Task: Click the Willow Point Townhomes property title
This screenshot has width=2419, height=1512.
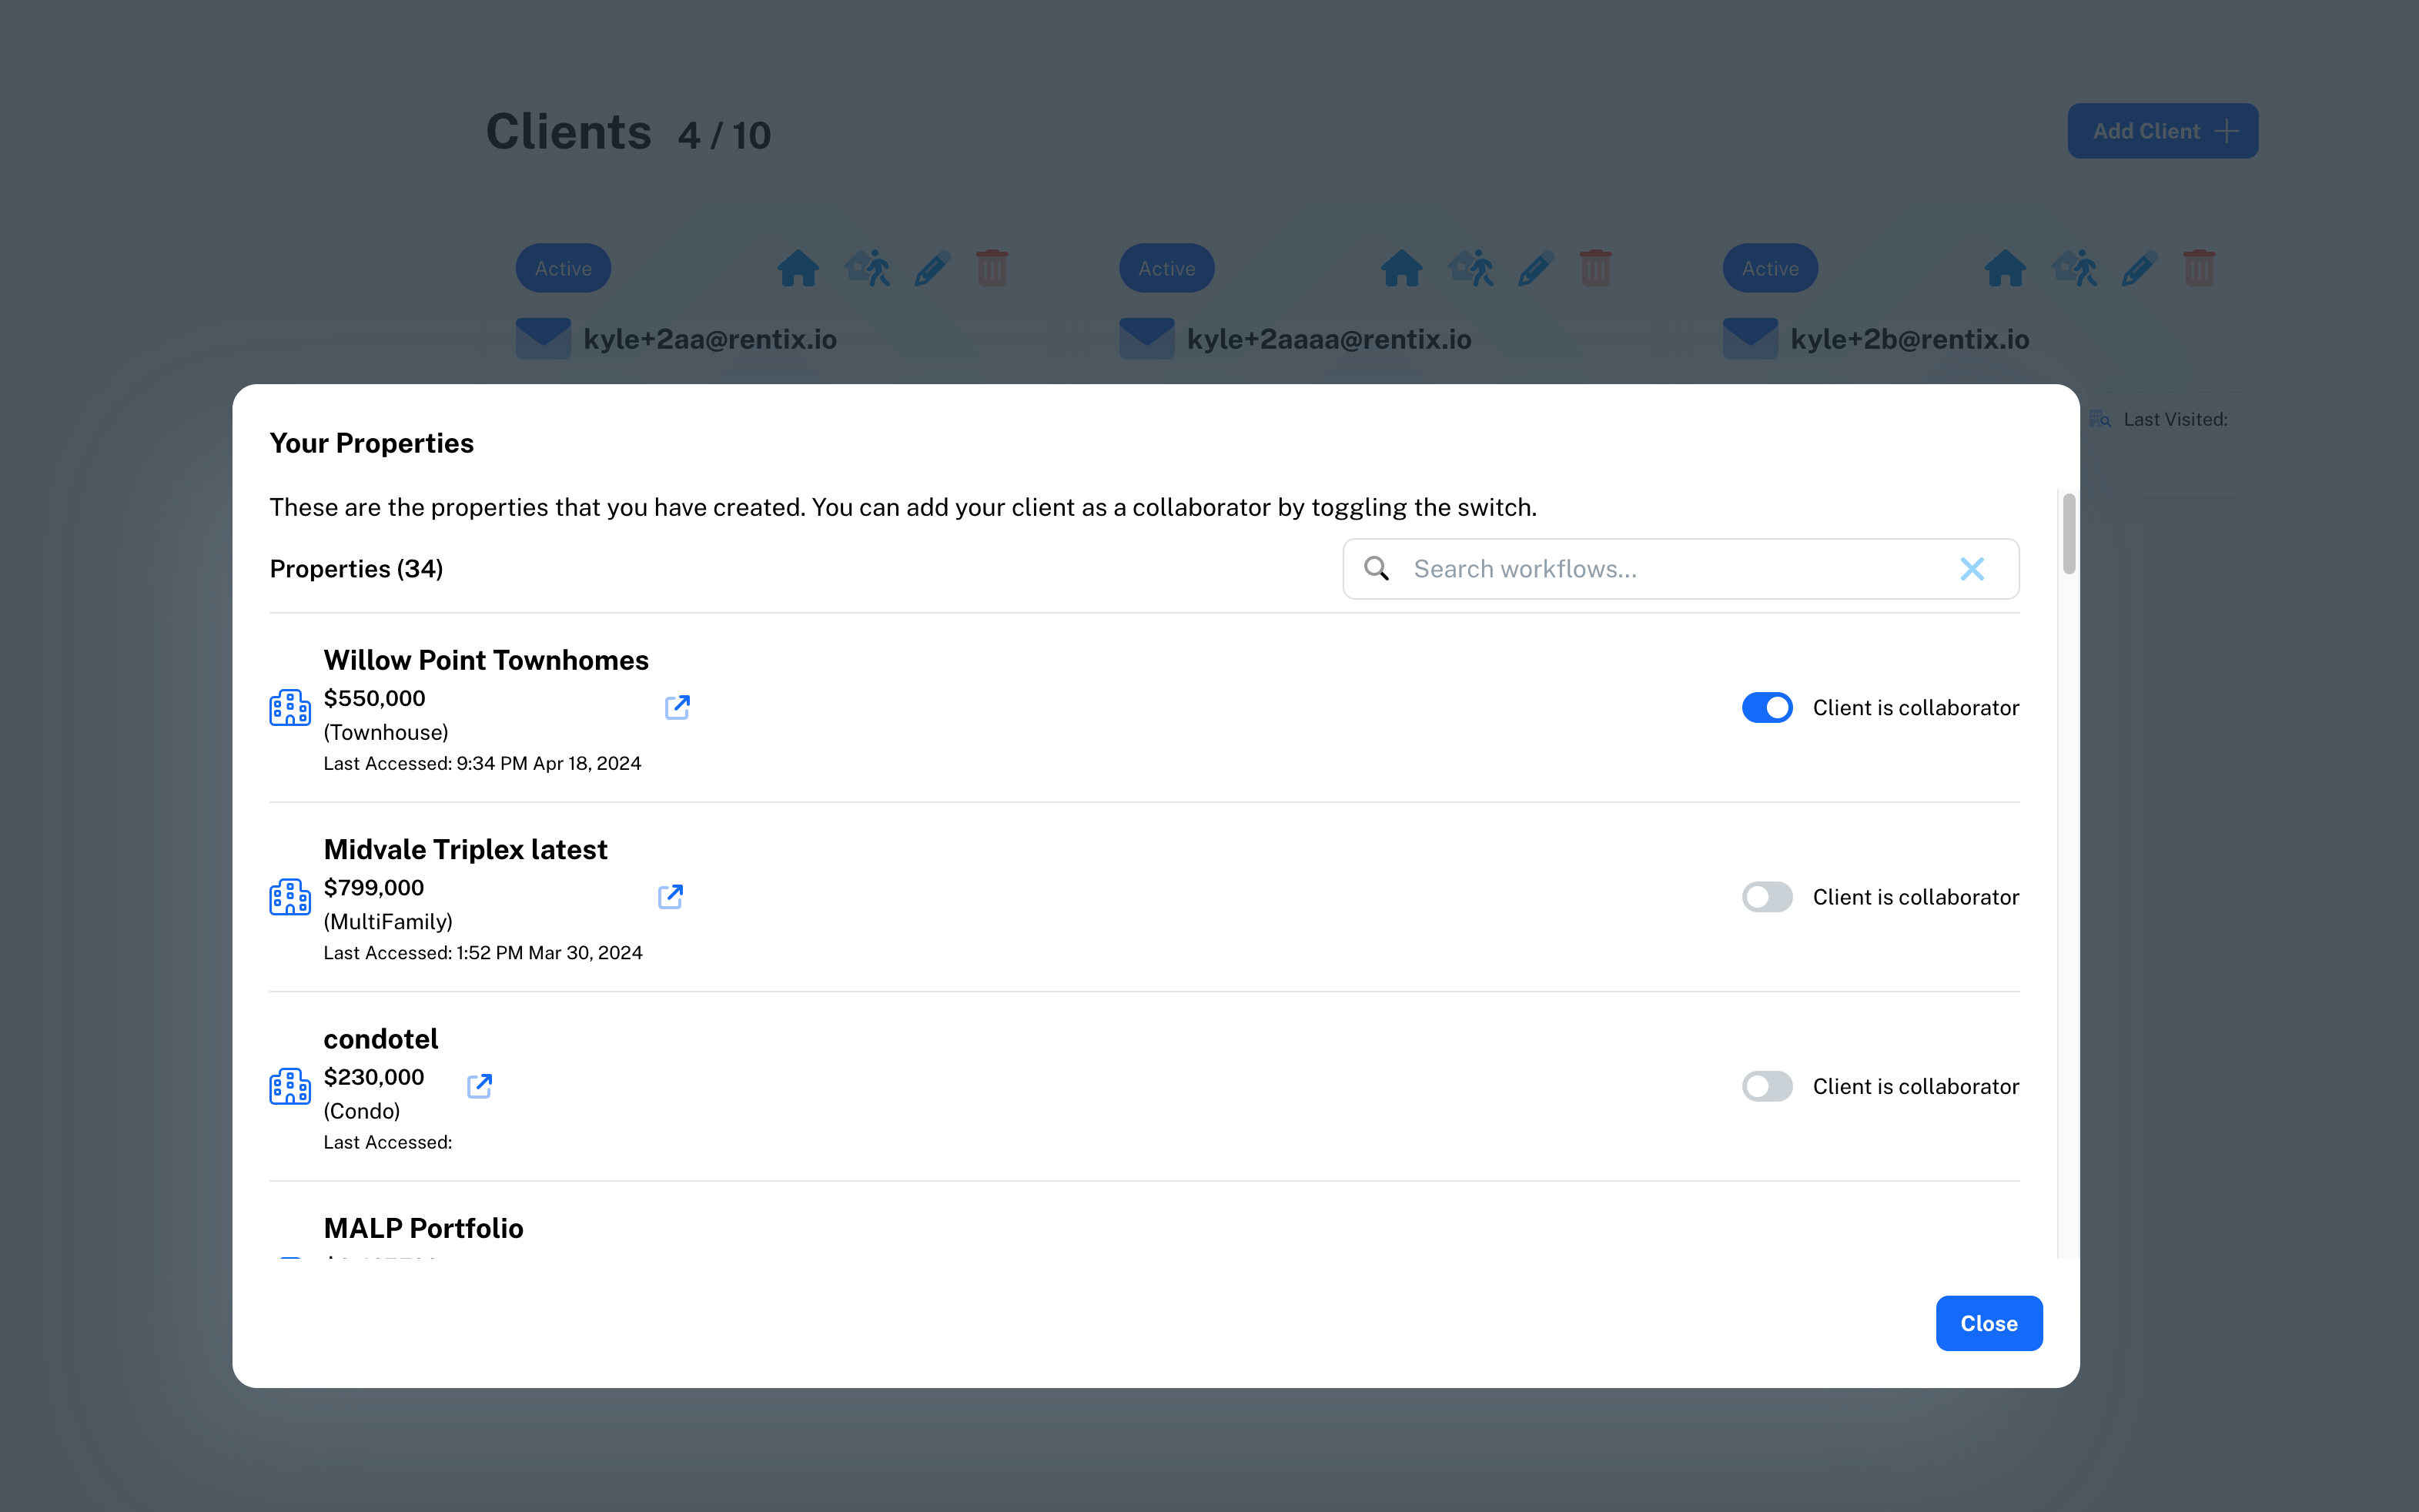Action: tap(486, 660)
